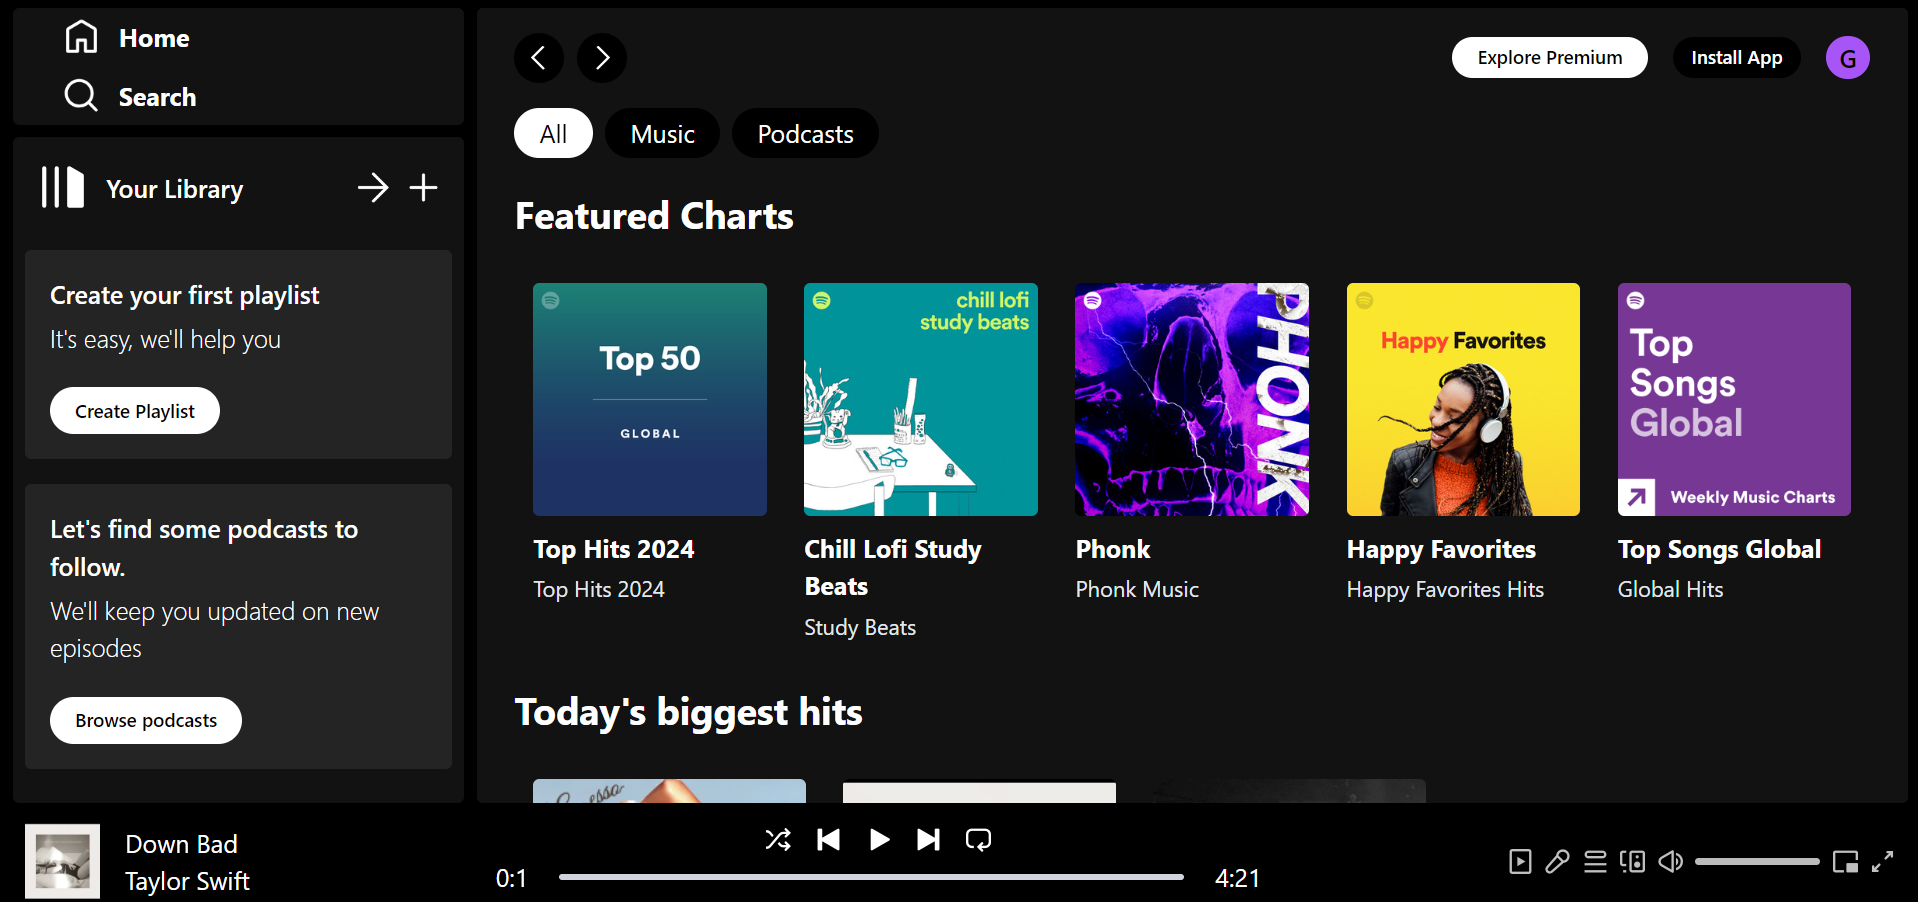The height and width of the screenshot is (902, 1918).
Task: Open the Phonk playlist cover
Action: pyautogui.click(x=1191, y=399)
